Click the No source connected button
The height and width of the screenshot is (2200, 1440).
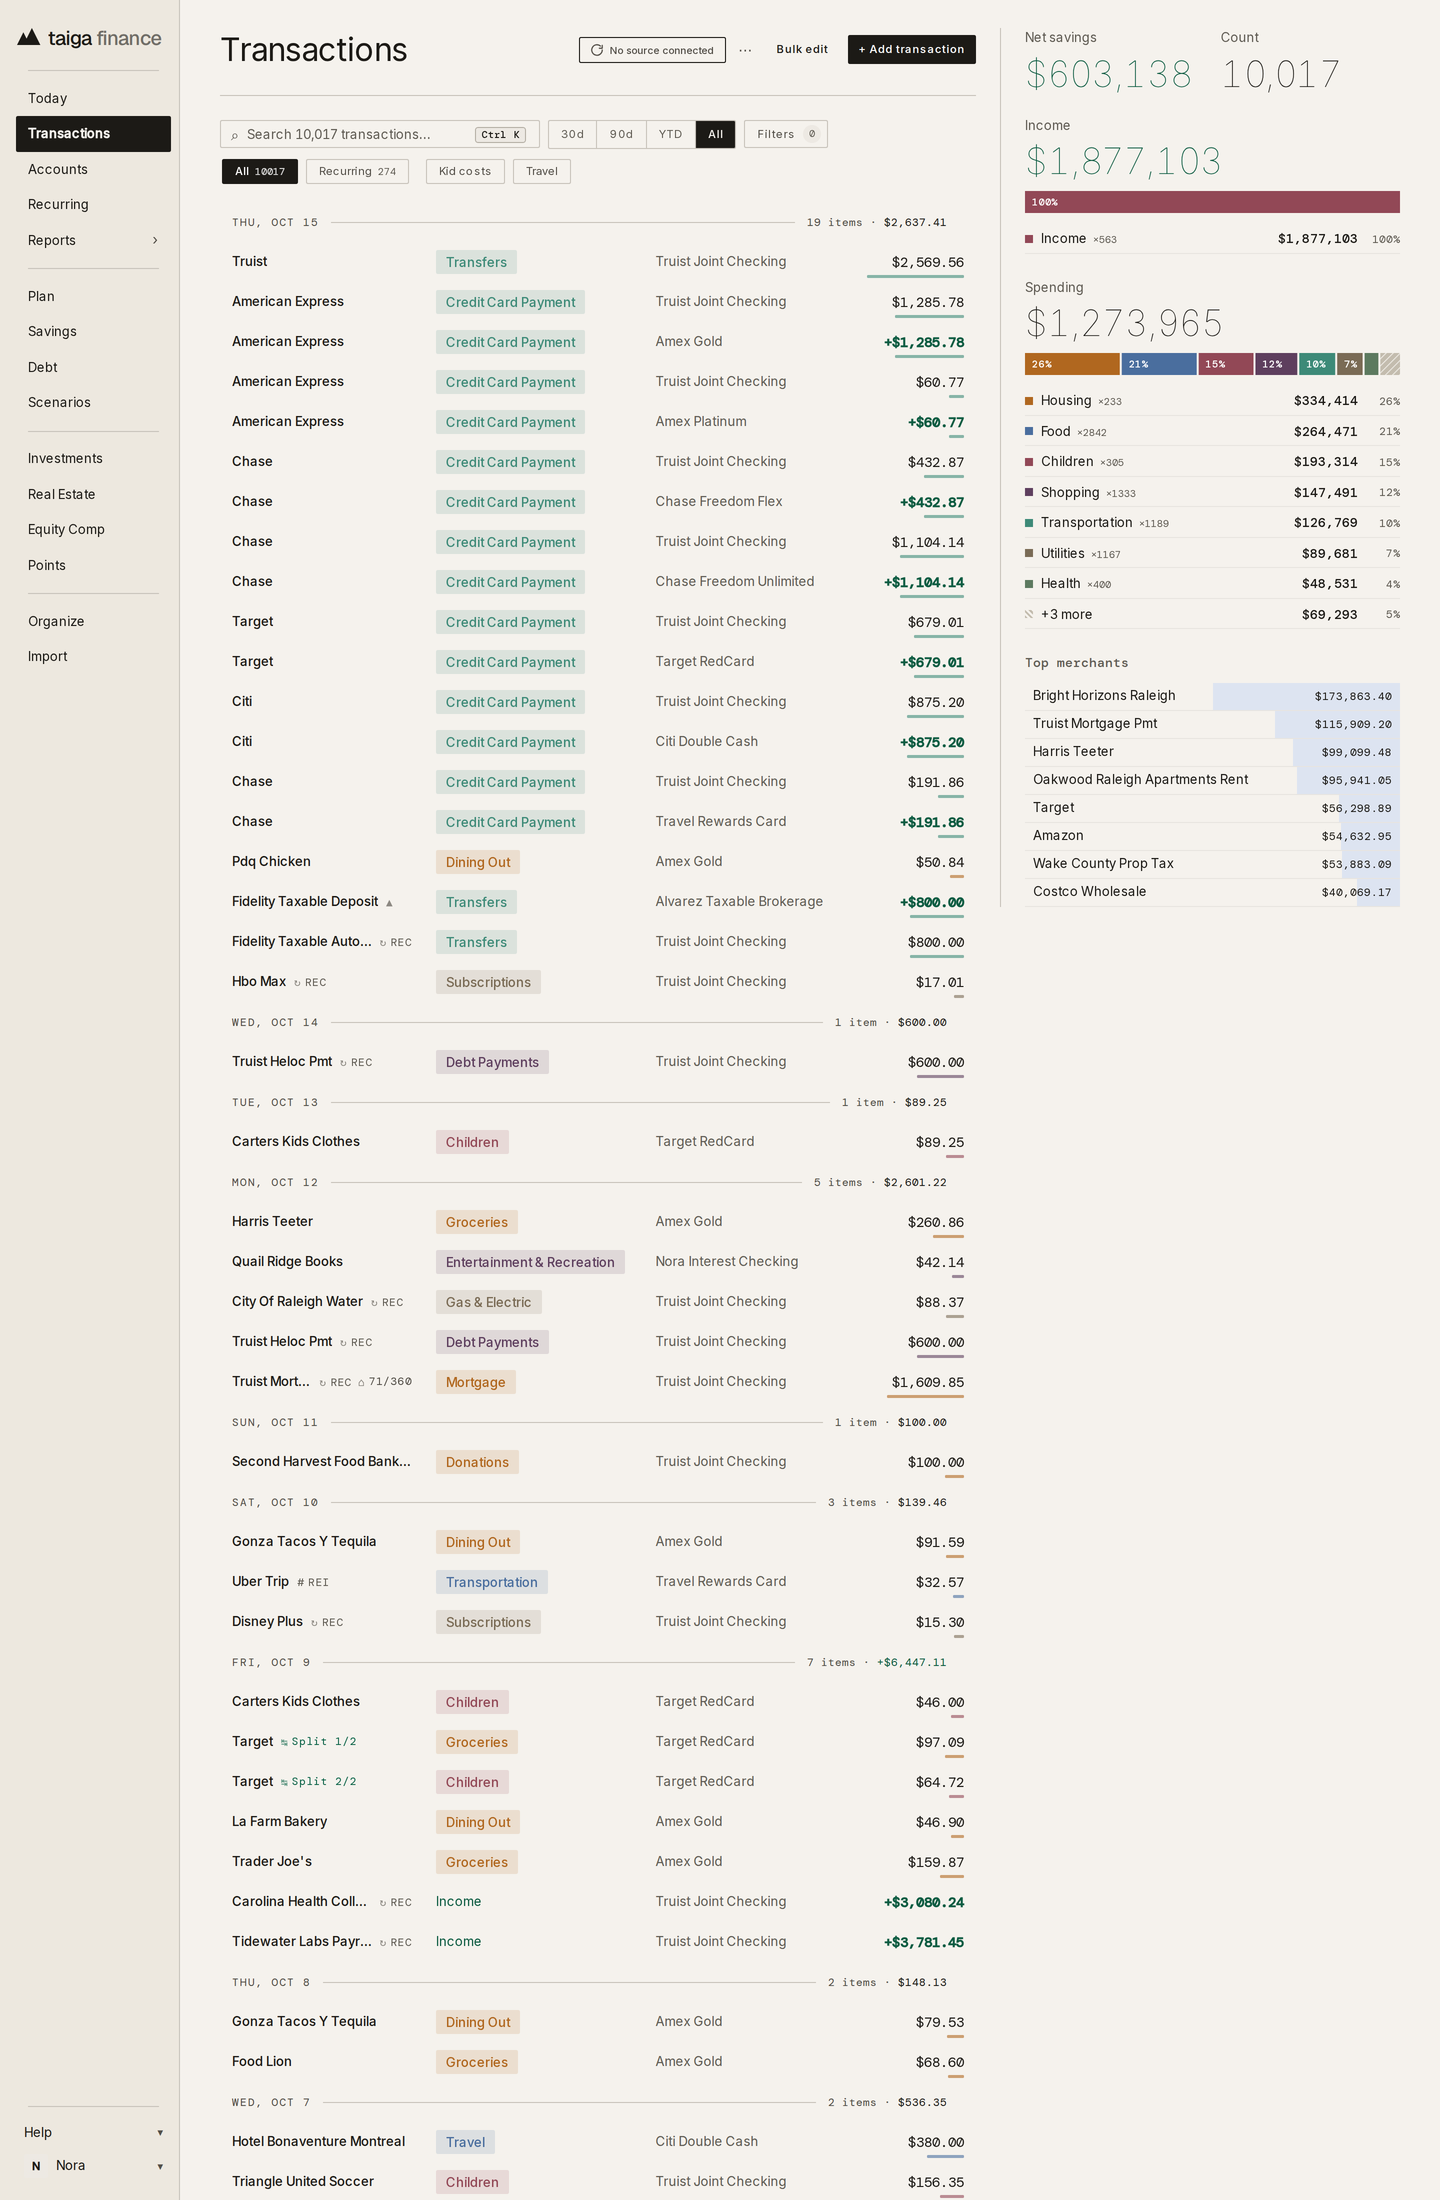tap(652, 50)
